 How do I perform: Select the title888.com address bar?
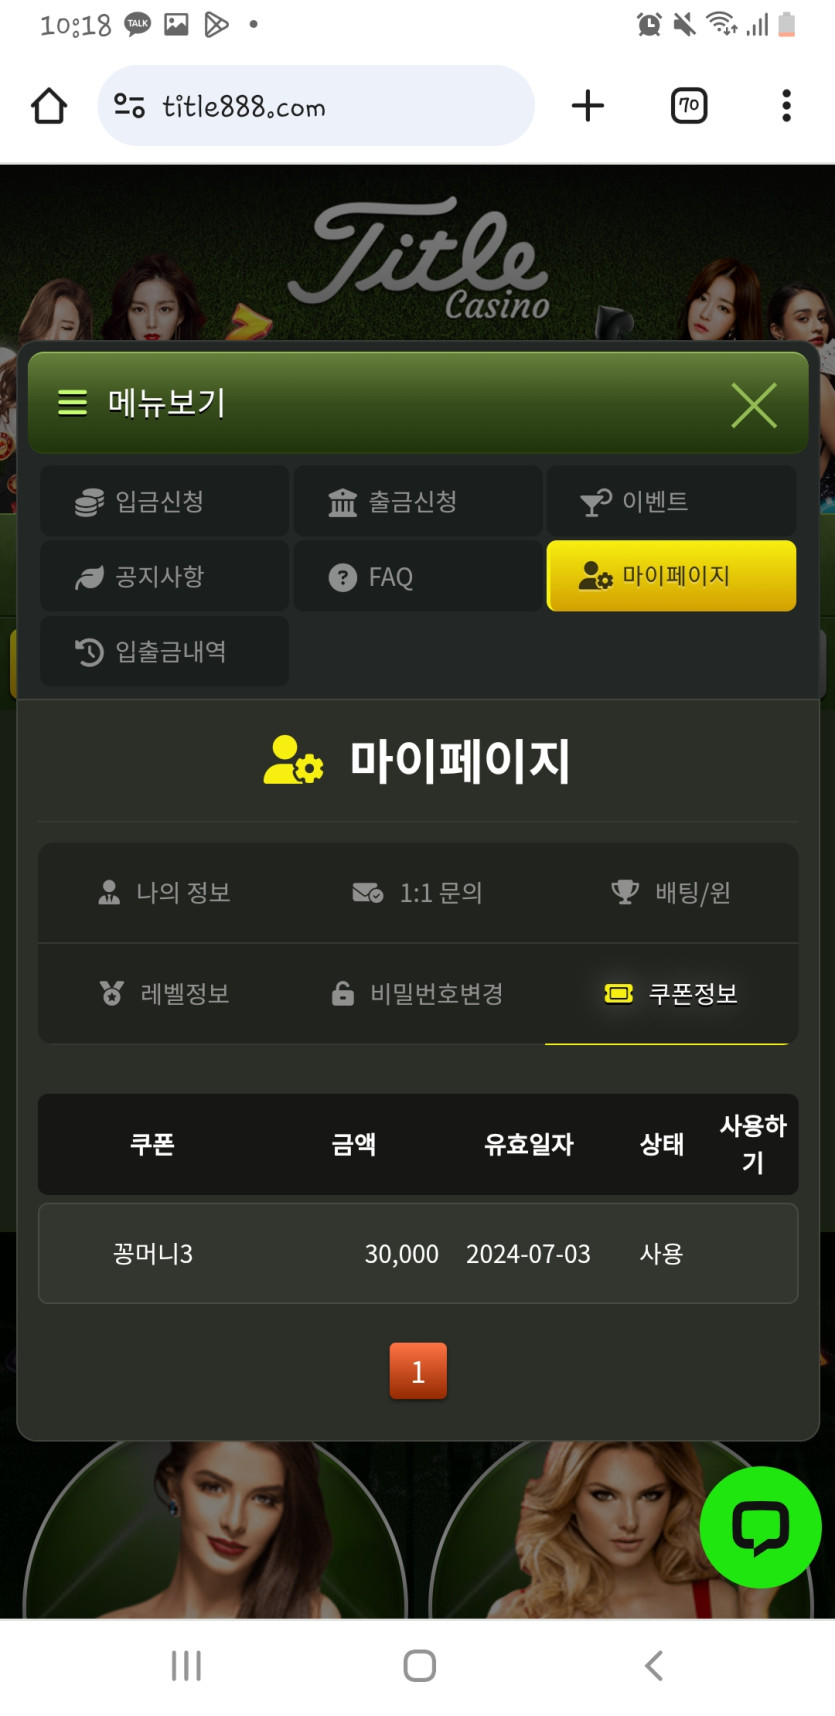(316, 106)
